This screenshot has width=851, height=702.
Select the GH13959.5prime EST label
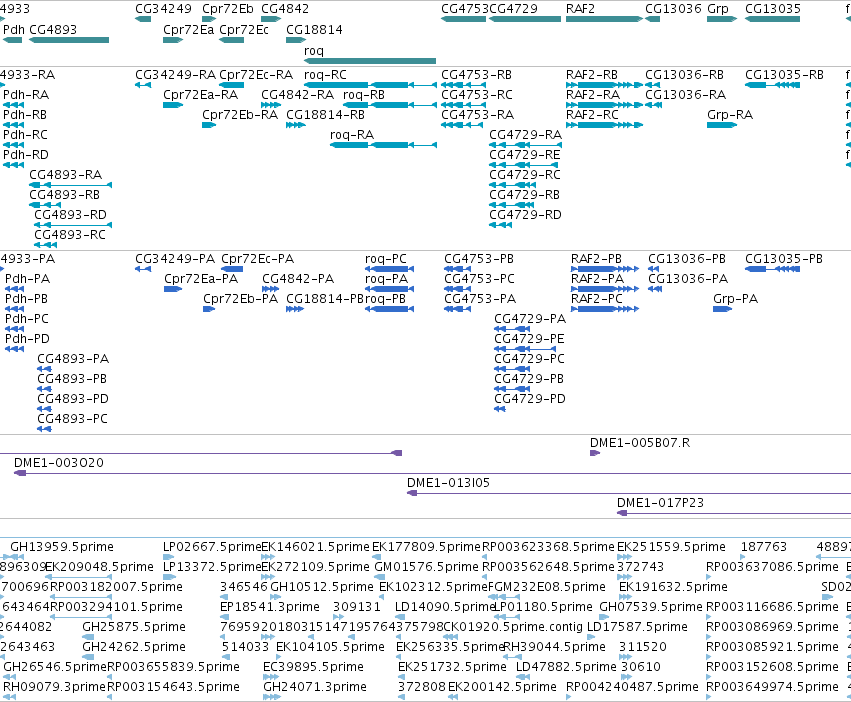[x=62, y=547]
